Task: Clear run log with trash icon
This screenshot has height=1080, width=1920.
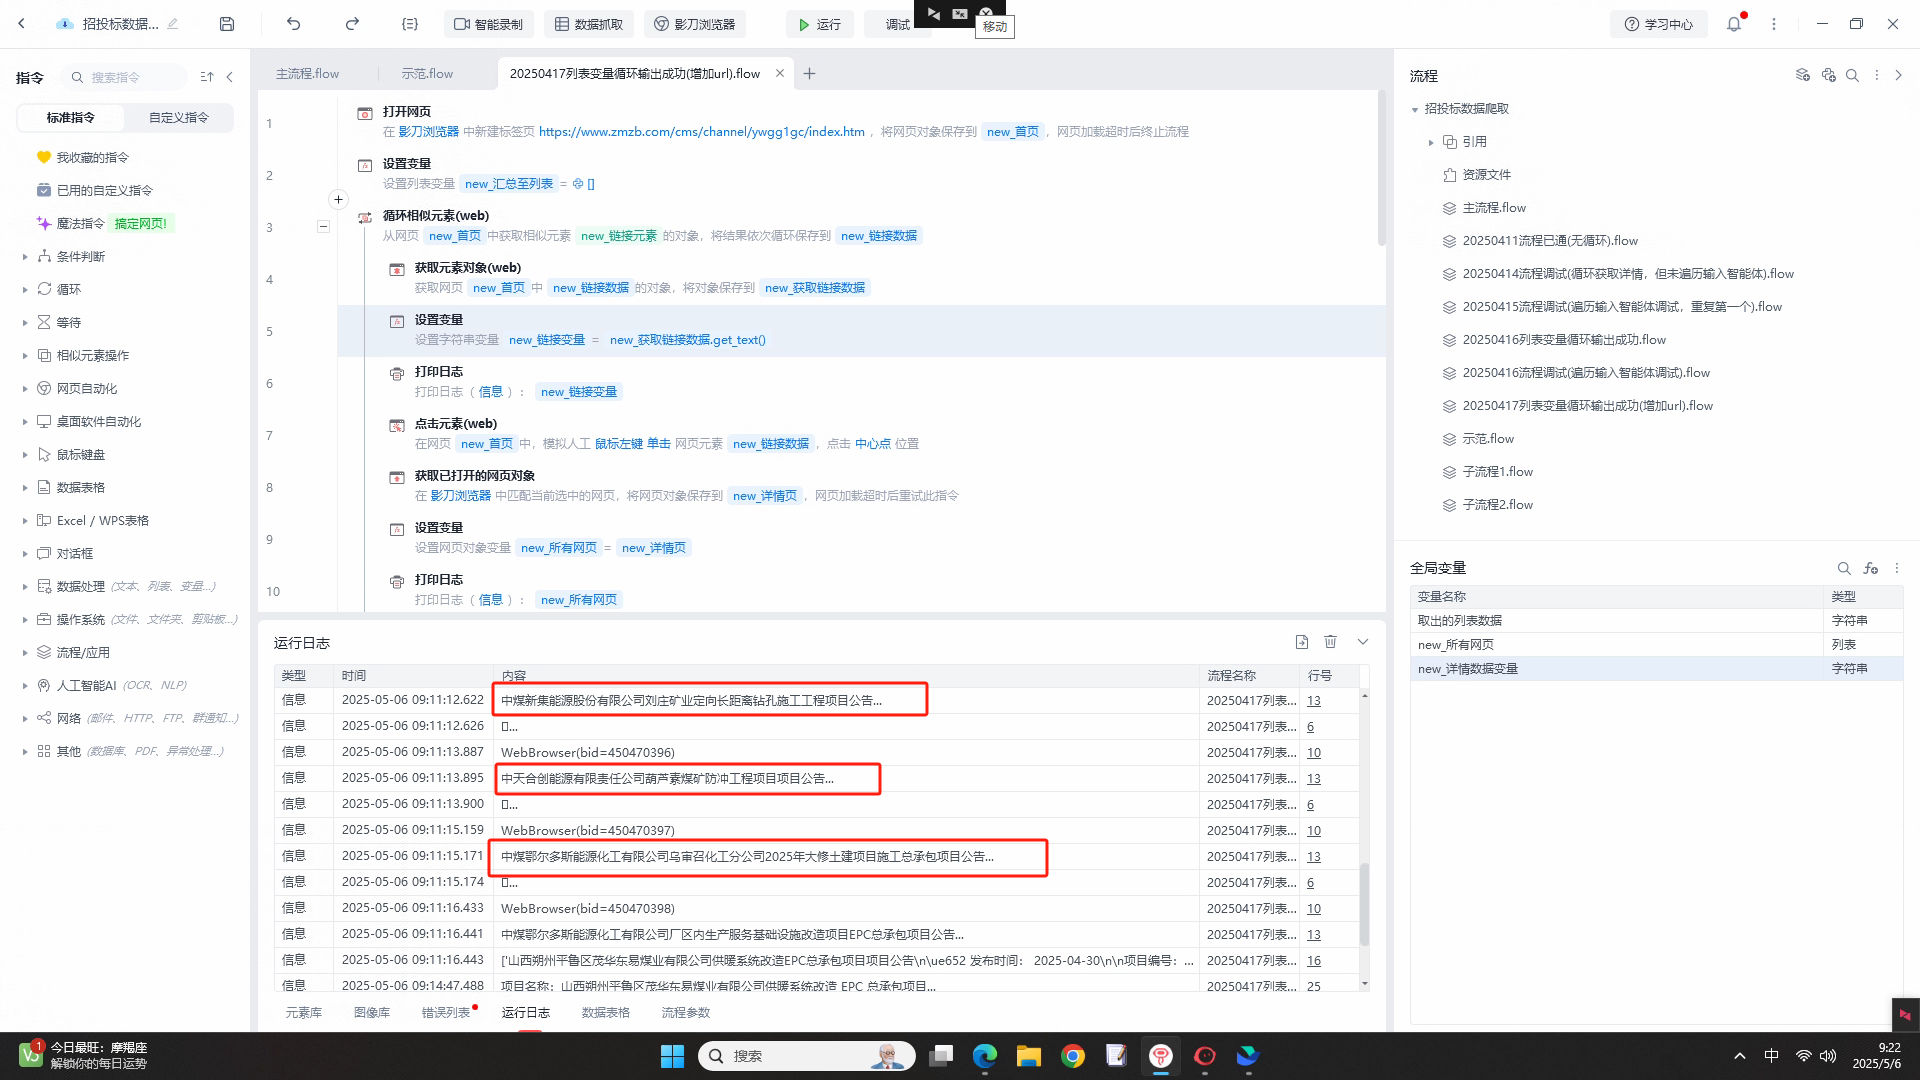Action: (1330, 642)
